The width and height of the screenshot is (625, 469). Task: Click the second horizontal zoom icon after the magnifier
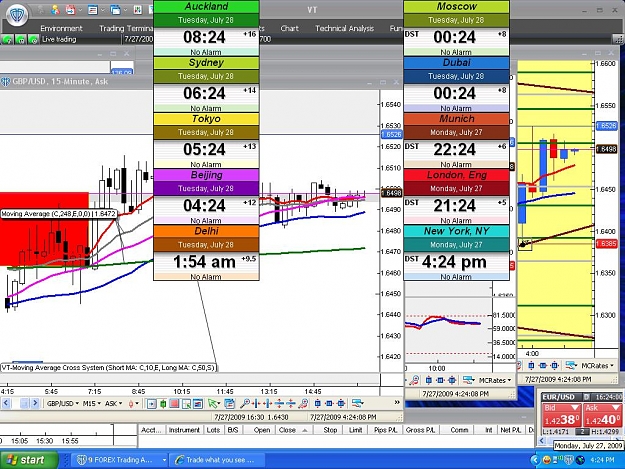tap(267, 404)
